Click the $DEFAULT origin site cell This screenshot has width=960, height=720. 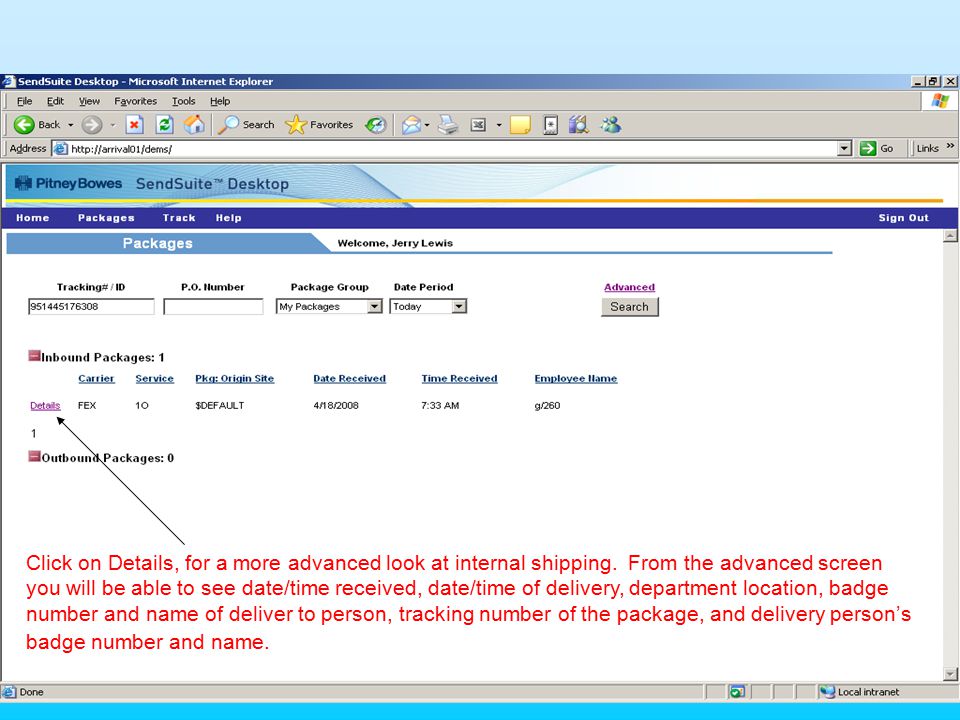click(x=220, y=405)
